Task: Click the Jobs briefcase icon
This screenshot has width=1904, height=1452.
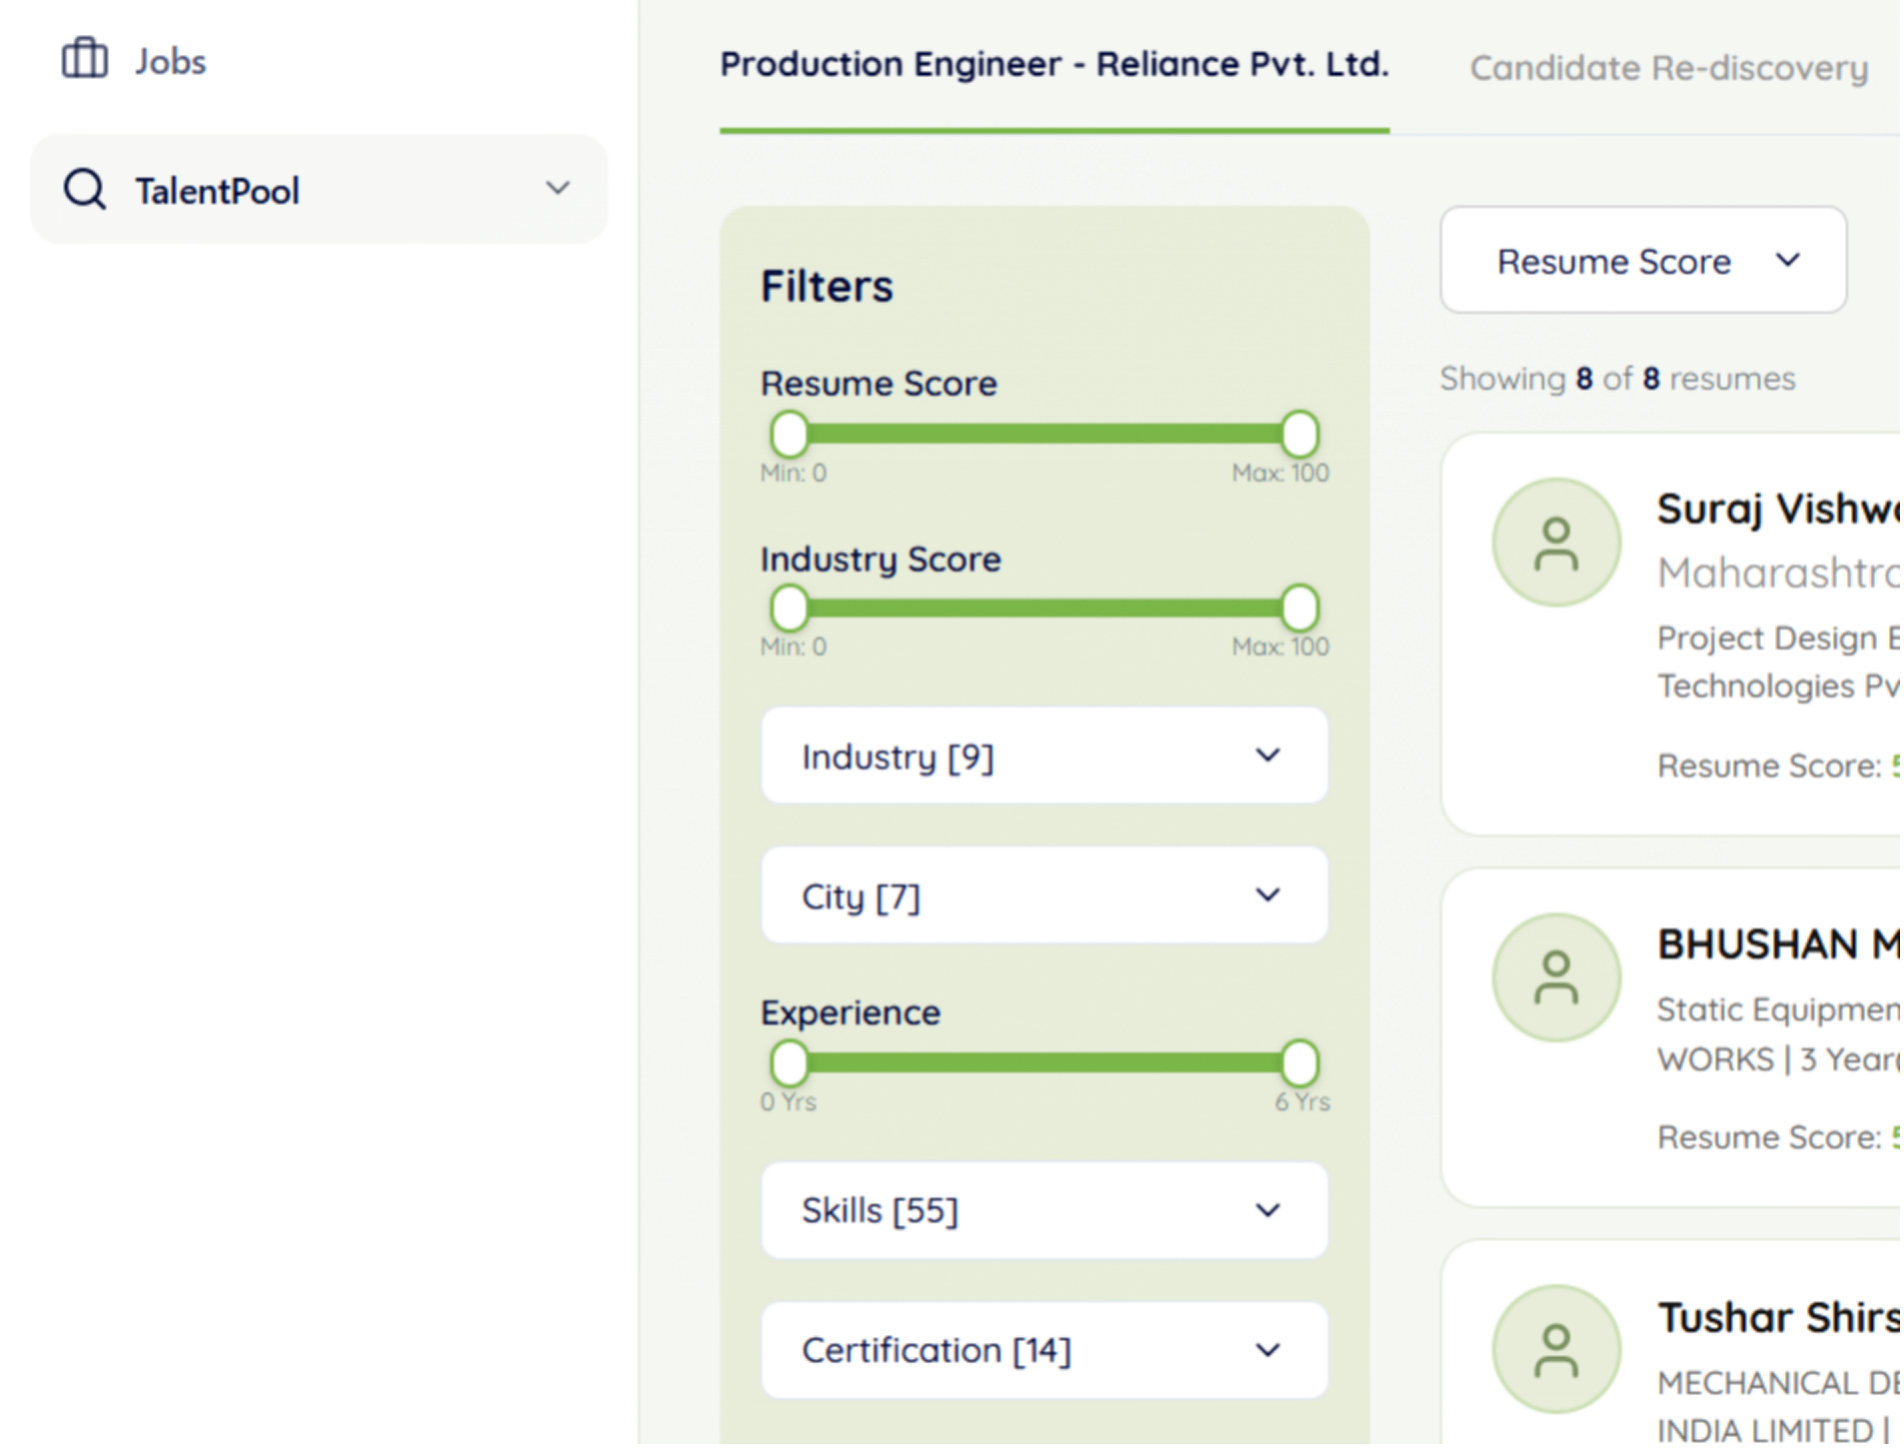Action: pyautogui.click(x=84, y=59)
